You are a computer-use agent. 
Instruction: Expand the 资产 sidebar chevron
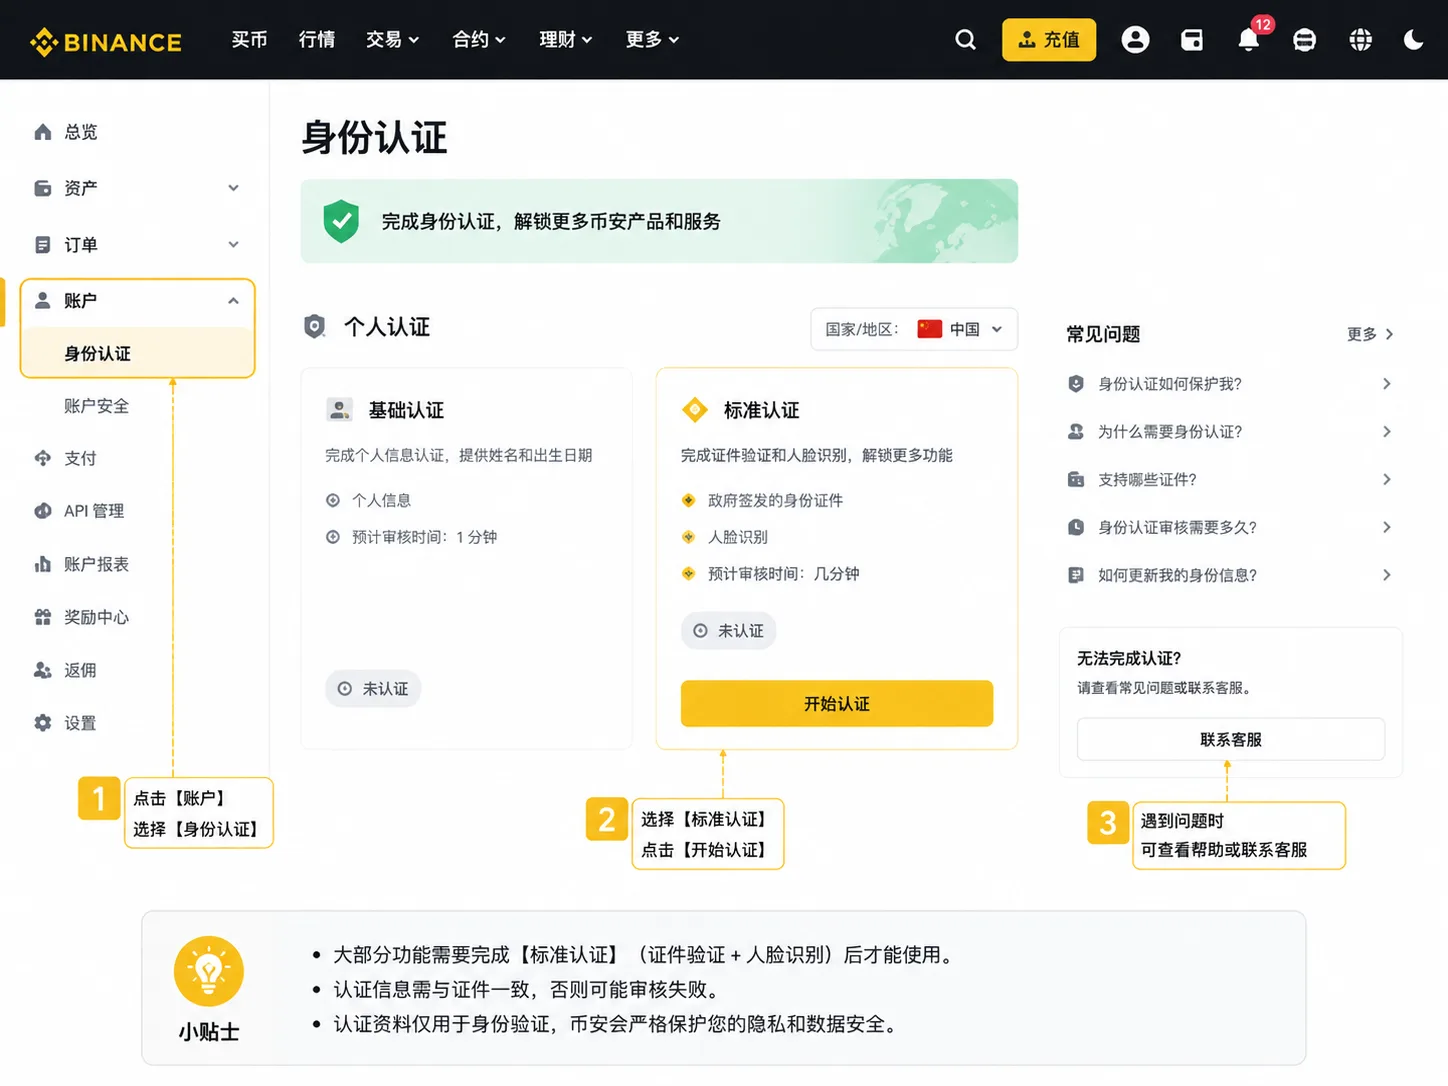(233, 188)
